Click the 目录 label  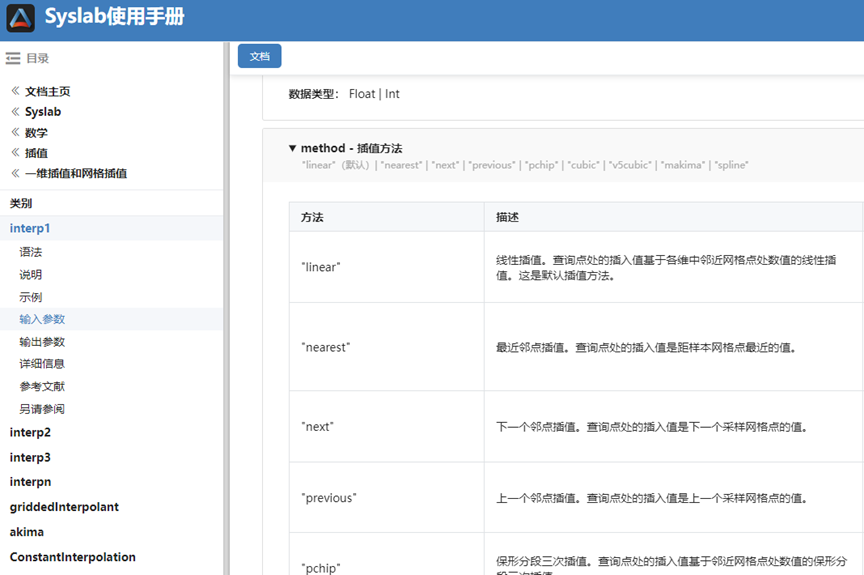(37, 58)
